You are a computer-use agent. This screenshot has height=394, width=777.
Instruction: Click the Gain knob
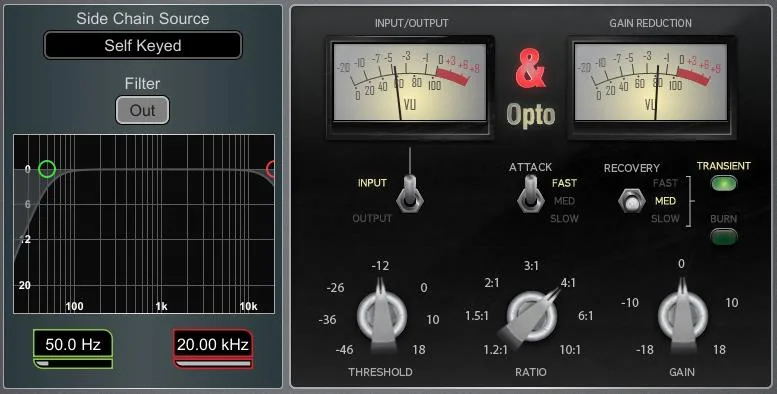point(682,316)
